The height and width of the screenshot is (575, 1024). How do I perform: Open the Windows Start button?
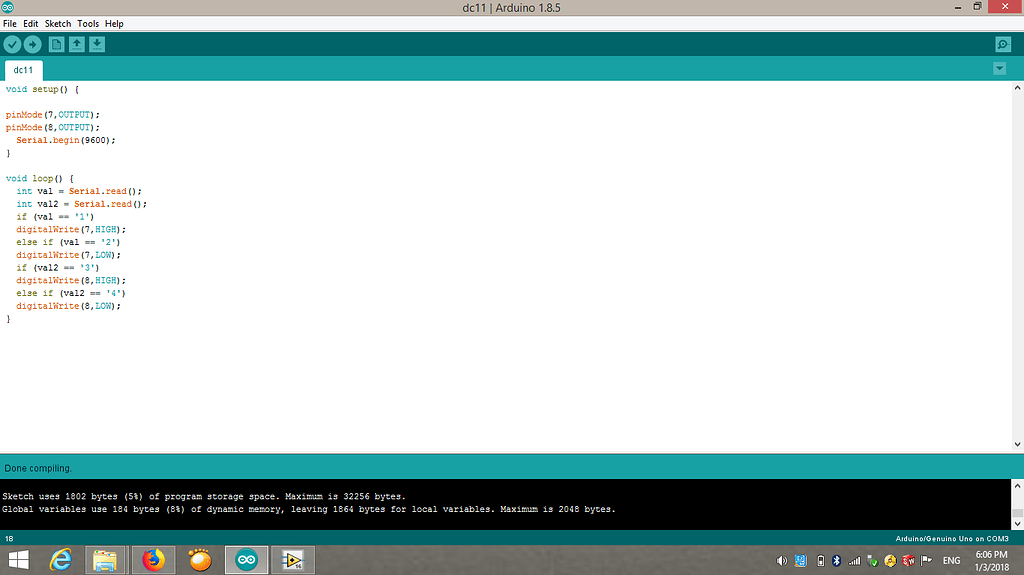18,560
